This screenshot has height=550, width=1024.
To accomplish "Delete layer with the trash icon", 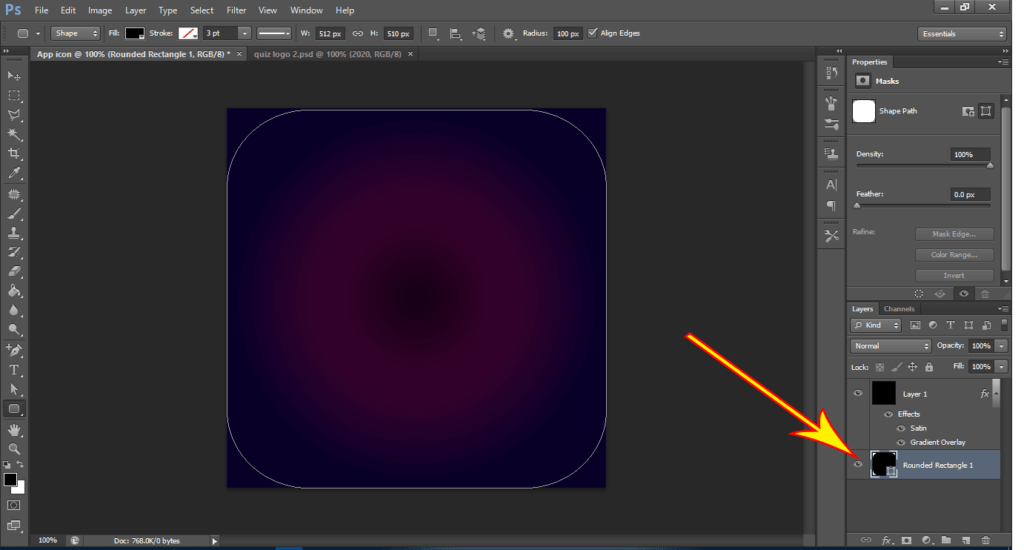I will pyautogui.click(x=985, y=540).
